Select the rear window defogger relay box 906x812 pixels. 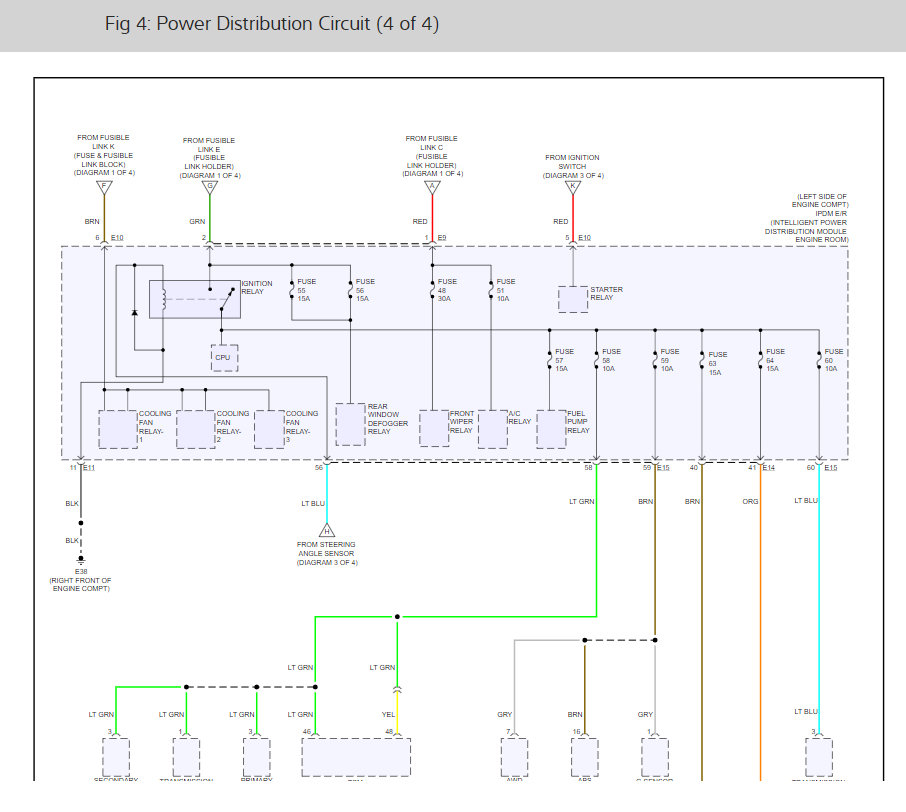pyautogui.click(x=350, y=424)
